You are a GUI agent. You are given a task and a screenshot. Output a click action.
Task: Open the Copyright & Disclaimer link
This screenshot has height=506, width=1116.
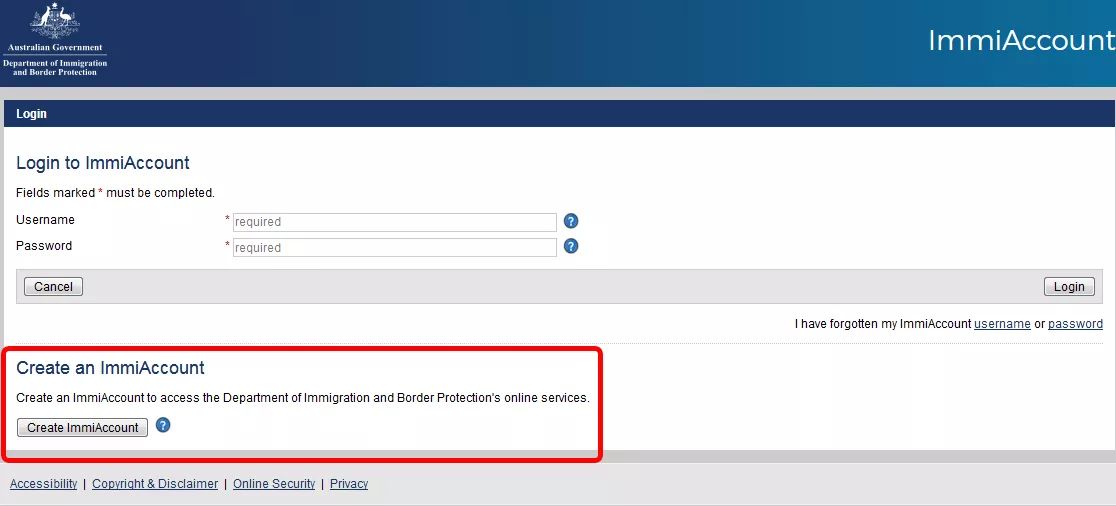pyautogui.click(x=155, y=484)
